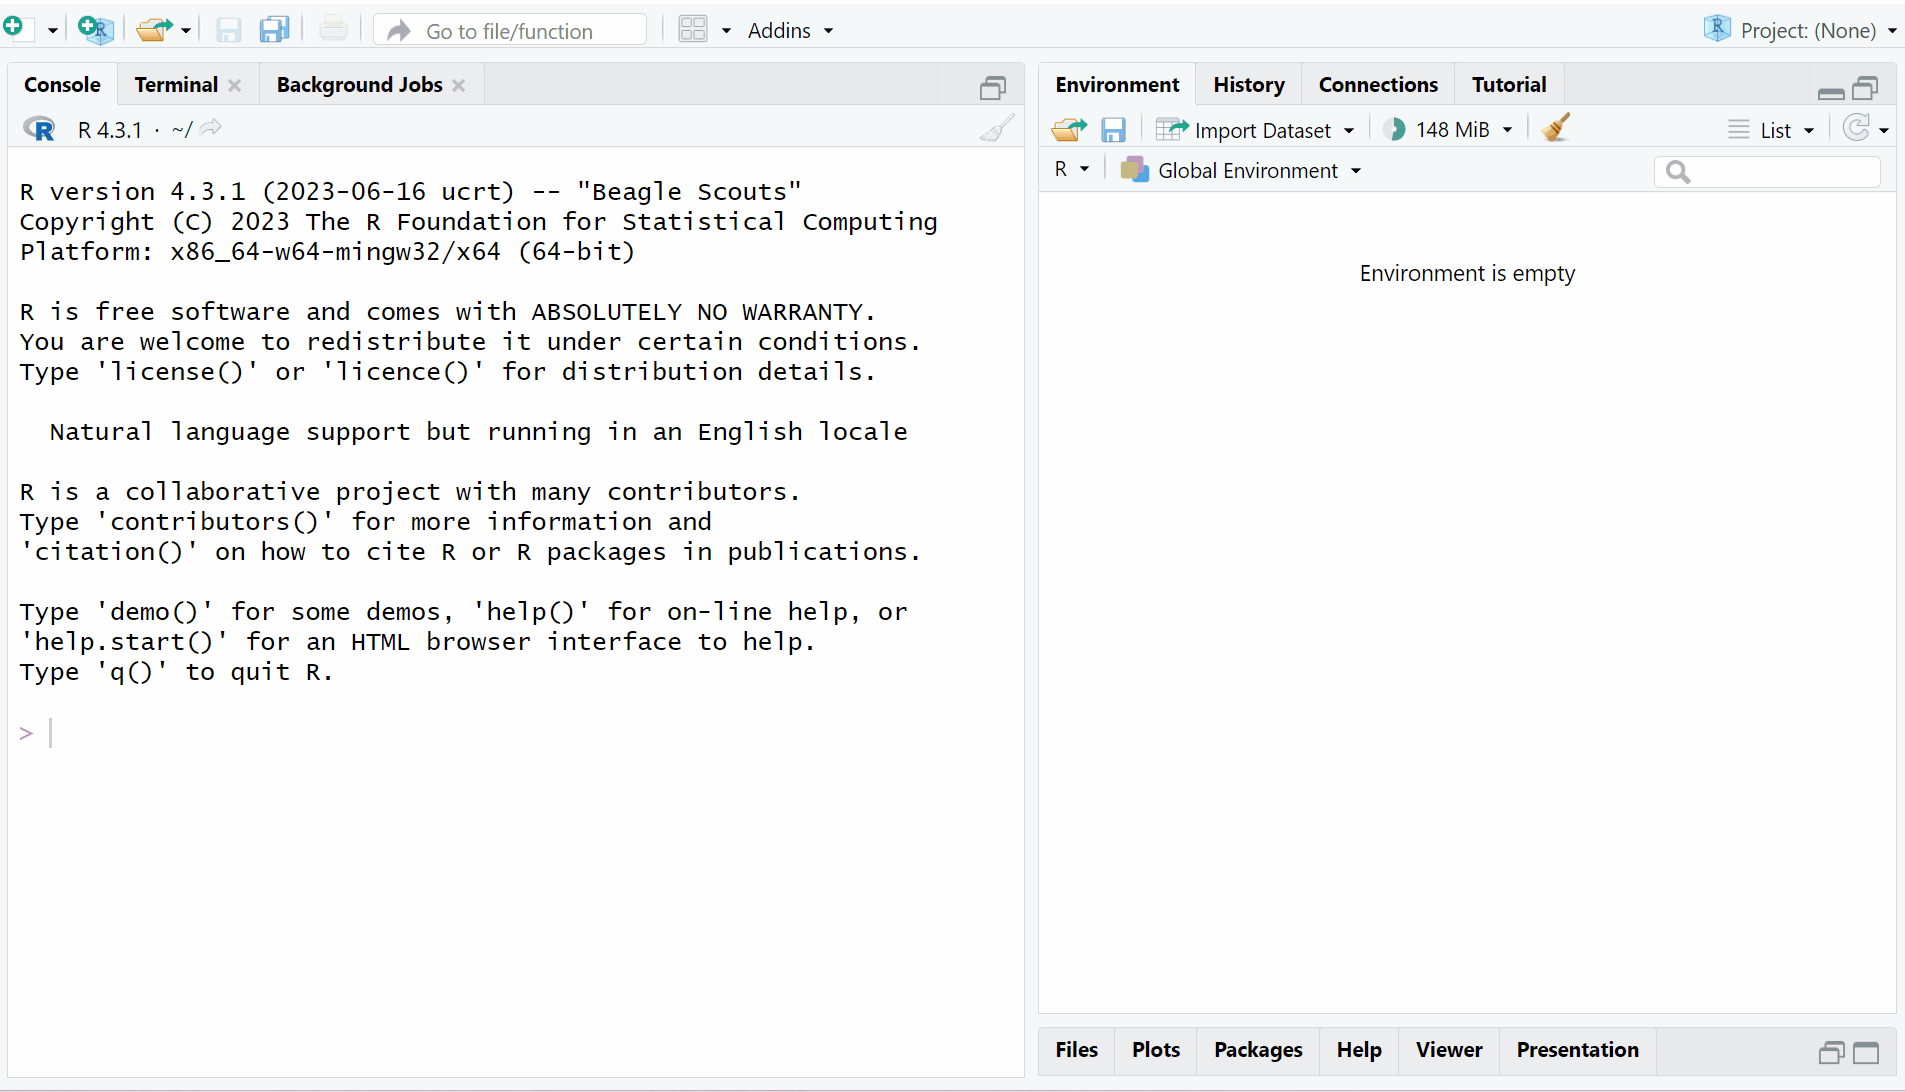Viewport: 1905px width, 1092px height.
Task: Switch to the Packages tab
Action: [x=1257, y=1050]
